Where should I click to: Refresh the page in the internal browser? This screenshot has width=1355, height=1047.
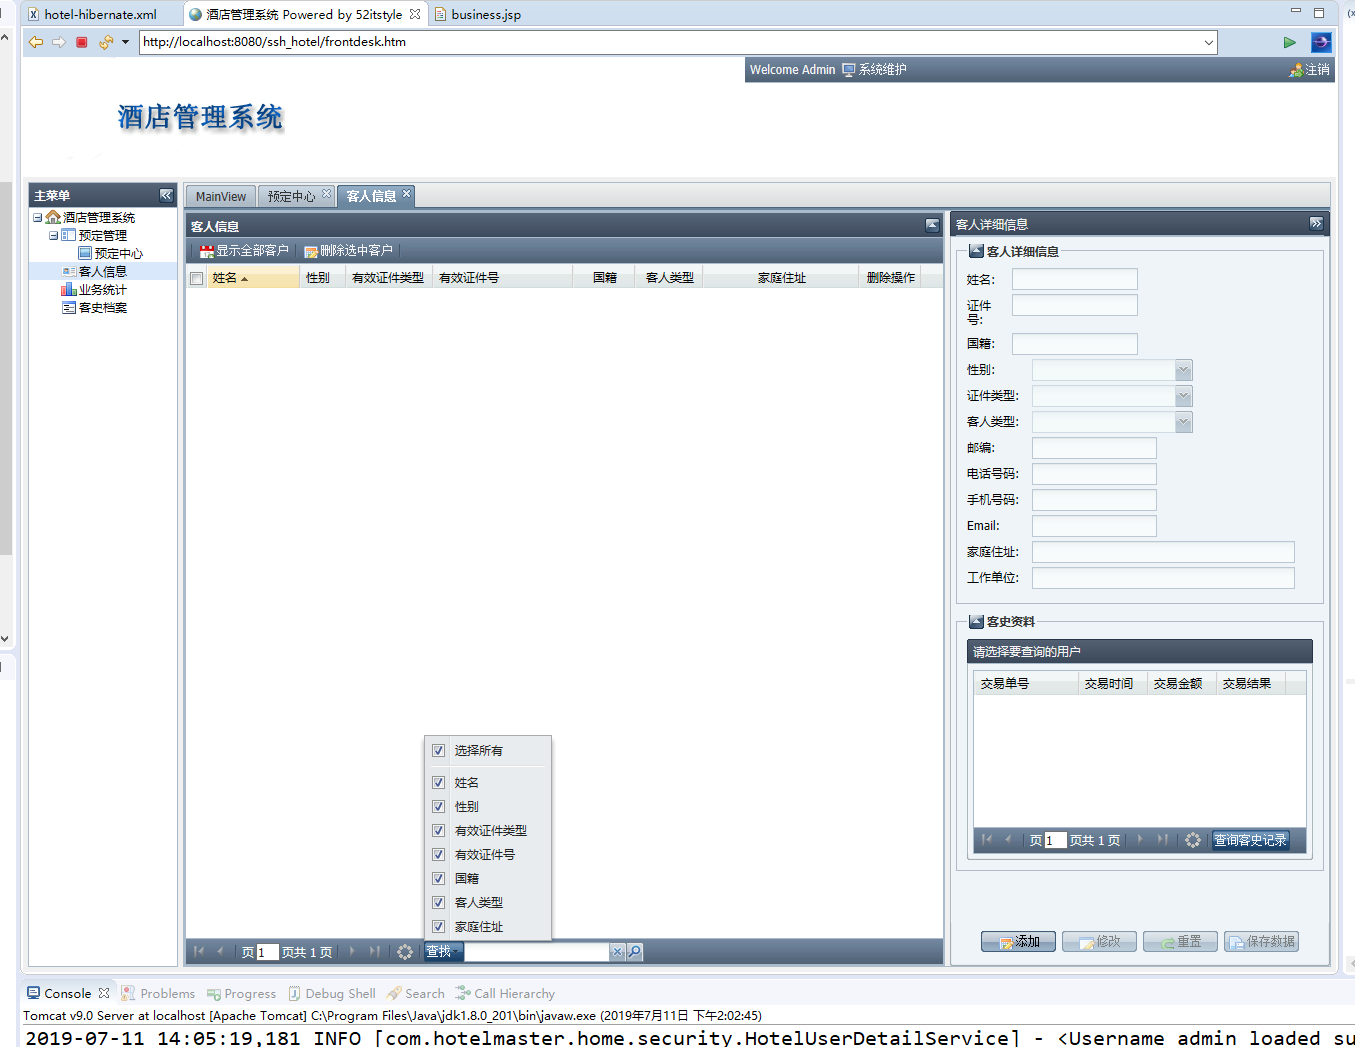105,42
